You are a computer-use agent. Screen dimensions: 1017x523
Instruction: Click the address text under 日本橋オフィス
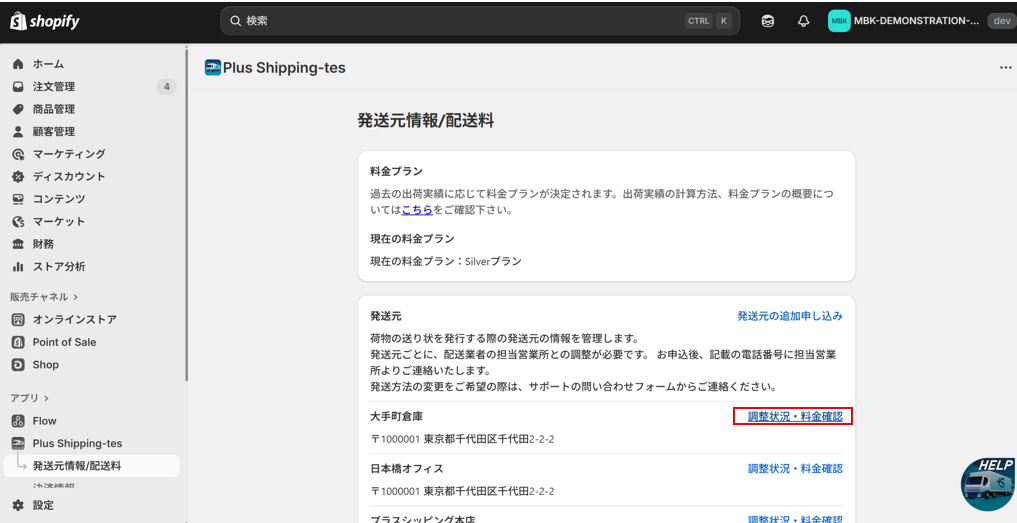pos(462,491)
